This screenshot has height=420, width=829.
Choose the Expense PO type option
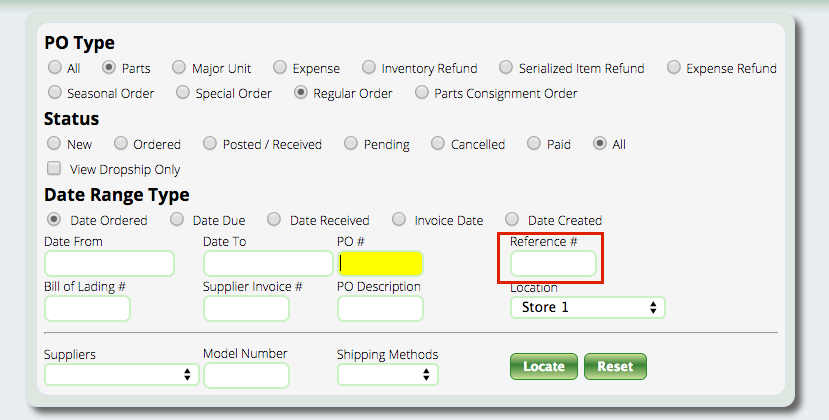[280, 68]
